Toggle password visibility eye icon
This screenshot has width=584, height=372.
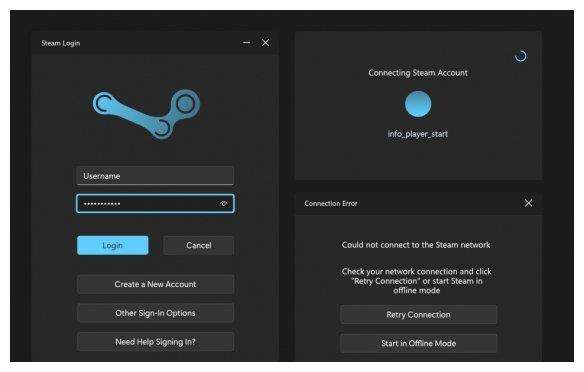pos(223,203)
